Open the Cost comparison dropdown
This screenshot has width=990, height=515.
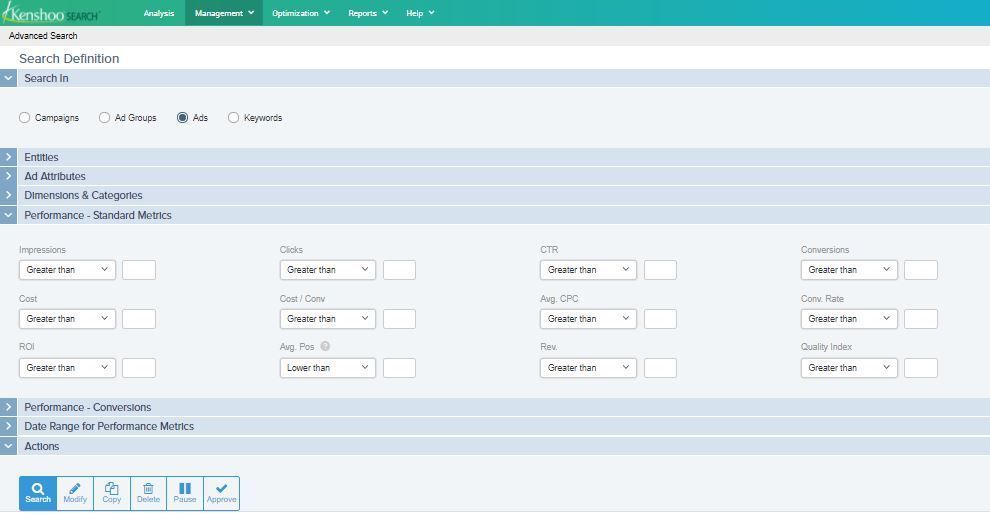click(x=68, y=319)
